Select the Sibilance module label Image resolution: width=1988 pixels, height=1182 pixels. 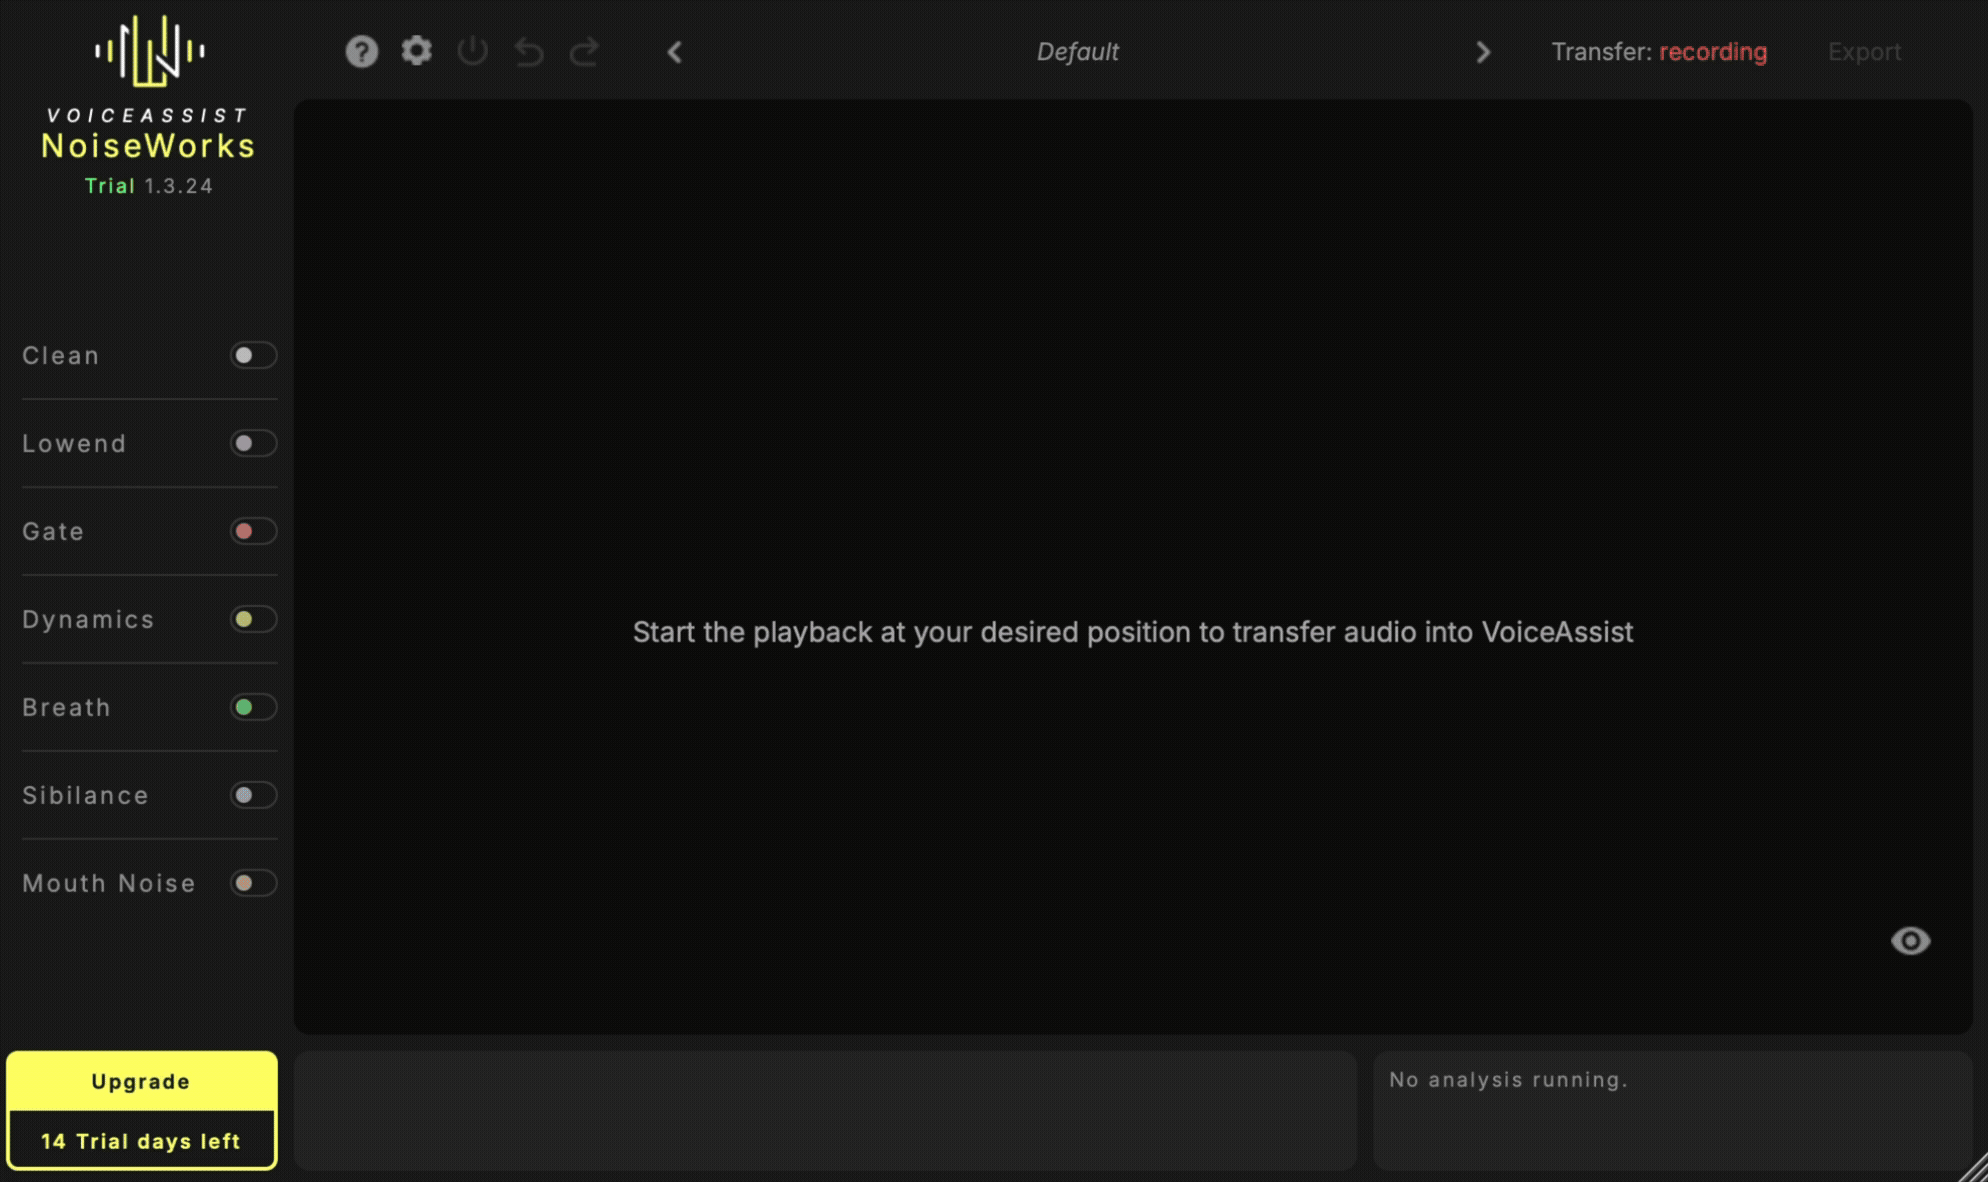pos(85,796)
